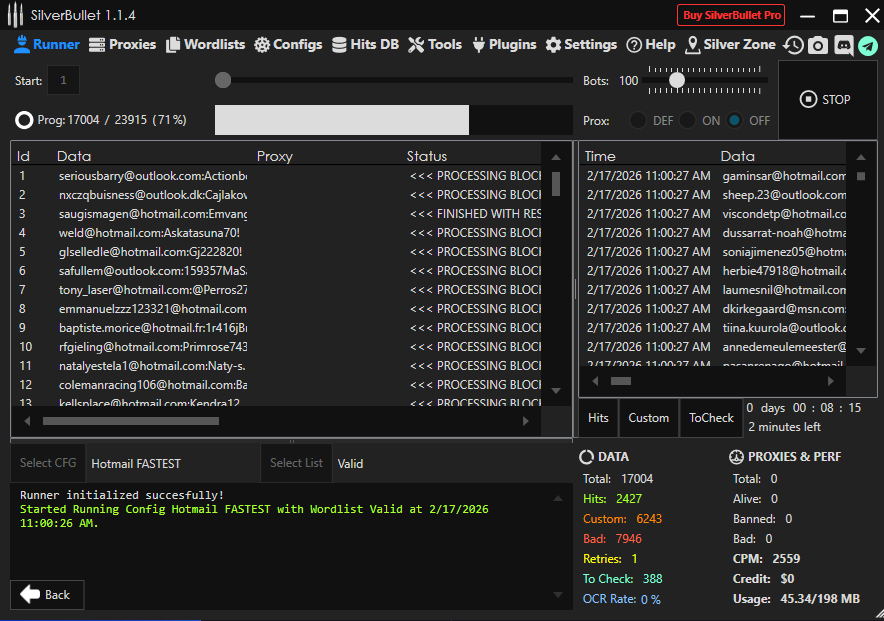Screen dimensions: 884x621
Task: Click the camera screenshot icon
Action: coord(818,45)
